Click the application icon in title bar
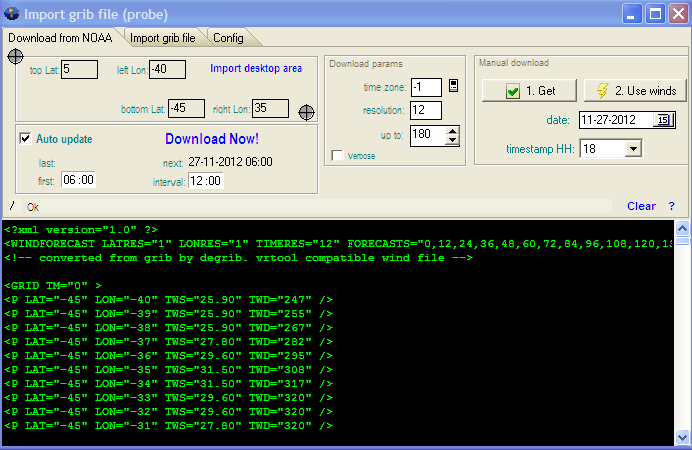Image resolution: width=692 pixels, height=450 pixels. coord(12,13)
